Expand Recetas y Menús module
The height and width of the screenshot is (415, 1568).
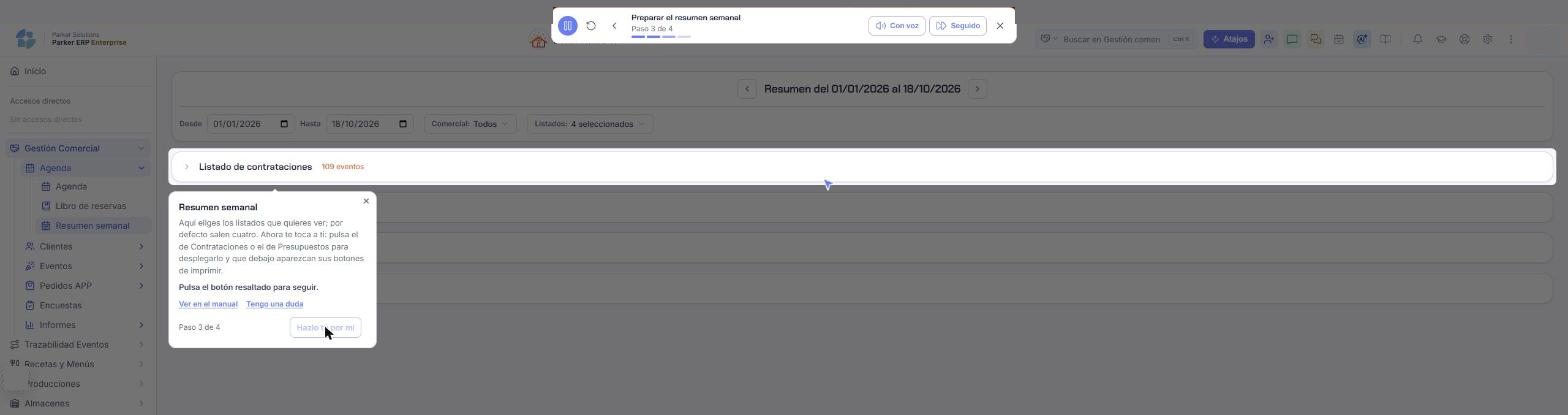point(77,364)
